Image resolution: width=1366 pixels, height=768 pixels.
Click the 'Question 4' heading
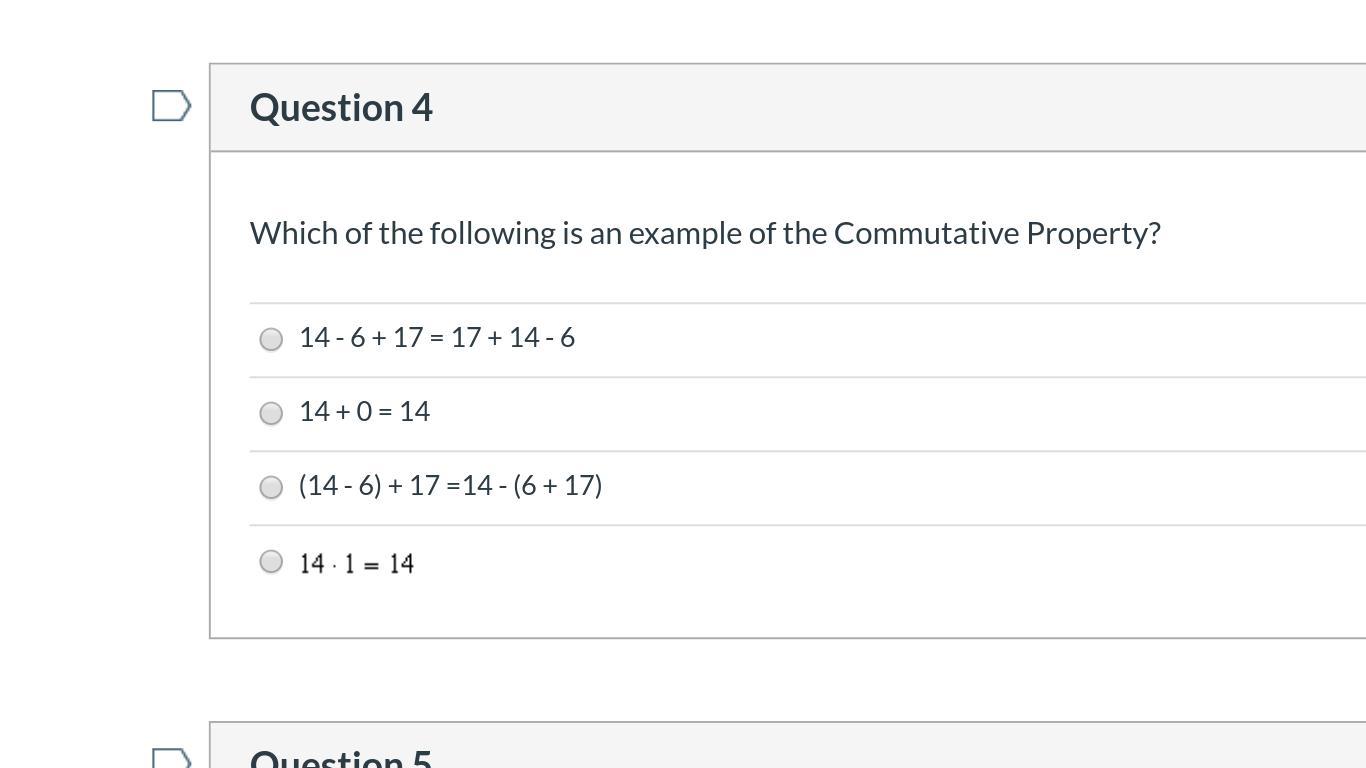tap(341, 108)
